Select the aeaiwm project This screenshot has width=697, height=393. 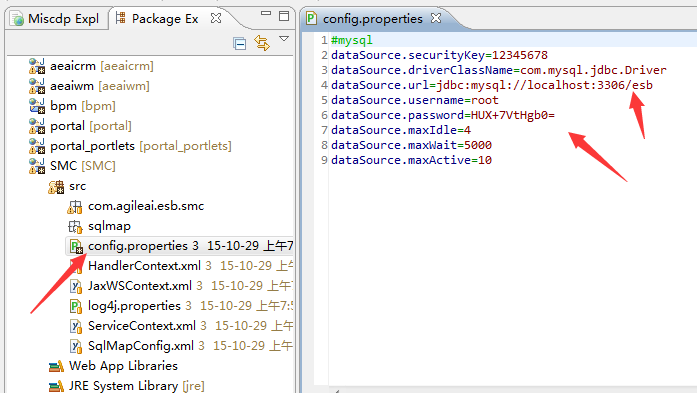pyautogui.click(x=100, y=86)
